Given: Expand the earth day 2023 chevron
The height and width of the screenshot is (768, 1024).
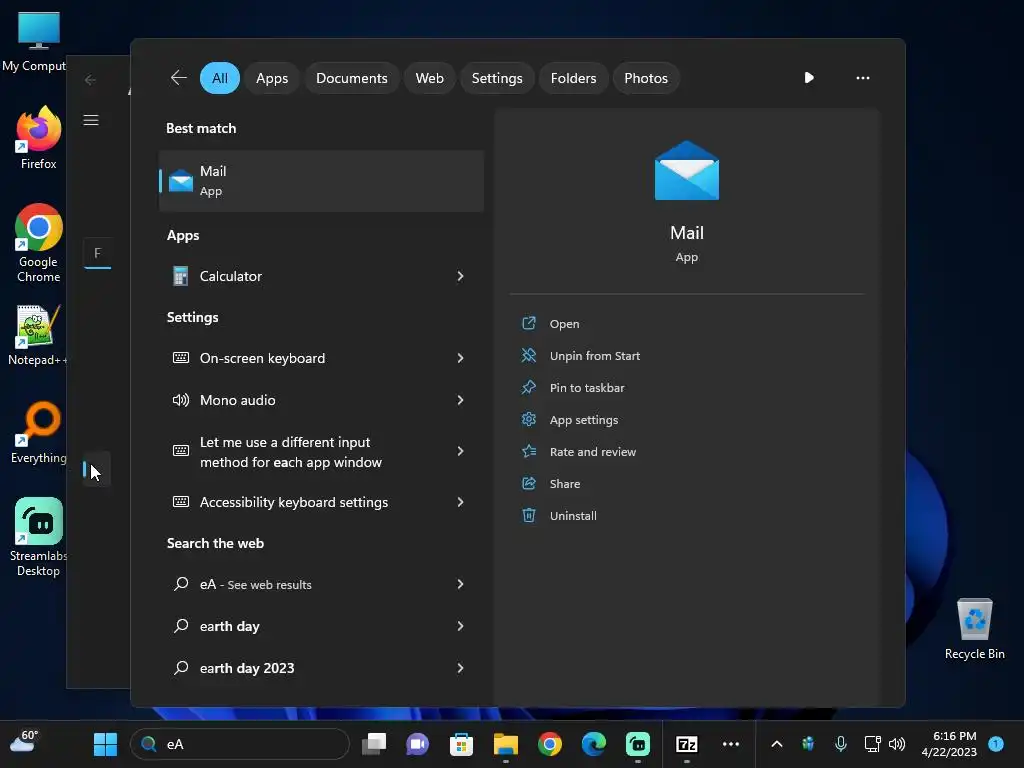Looking at the screenshot, I should (x=460, y=668).
